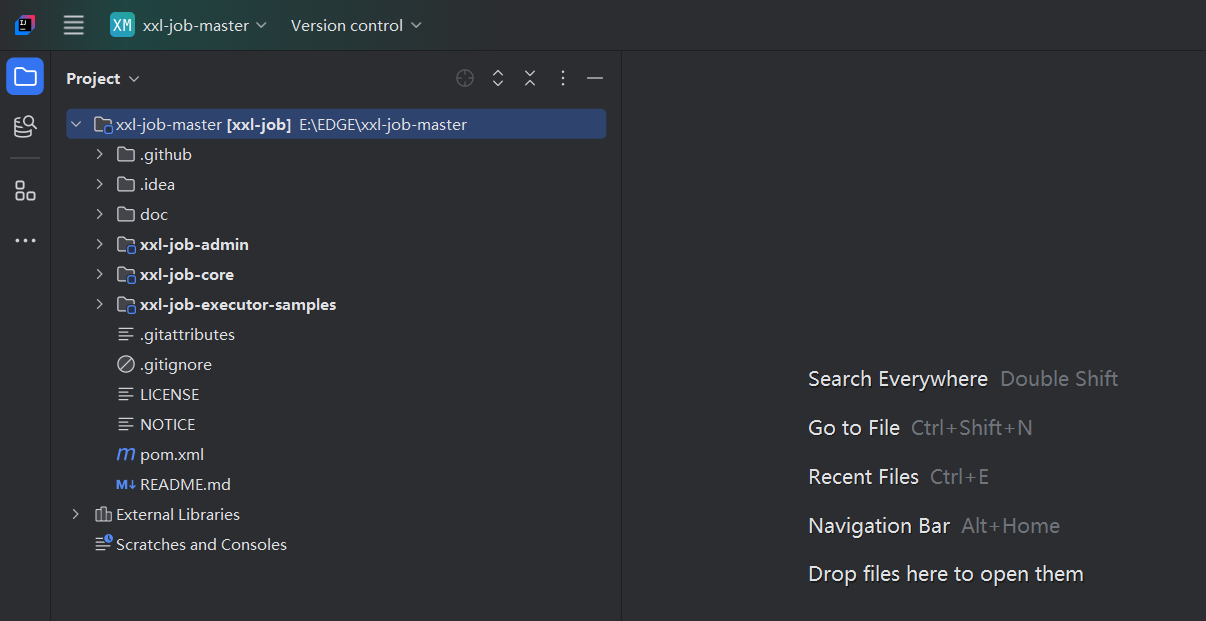Open the hamburger main menu

tap(73, 25)
